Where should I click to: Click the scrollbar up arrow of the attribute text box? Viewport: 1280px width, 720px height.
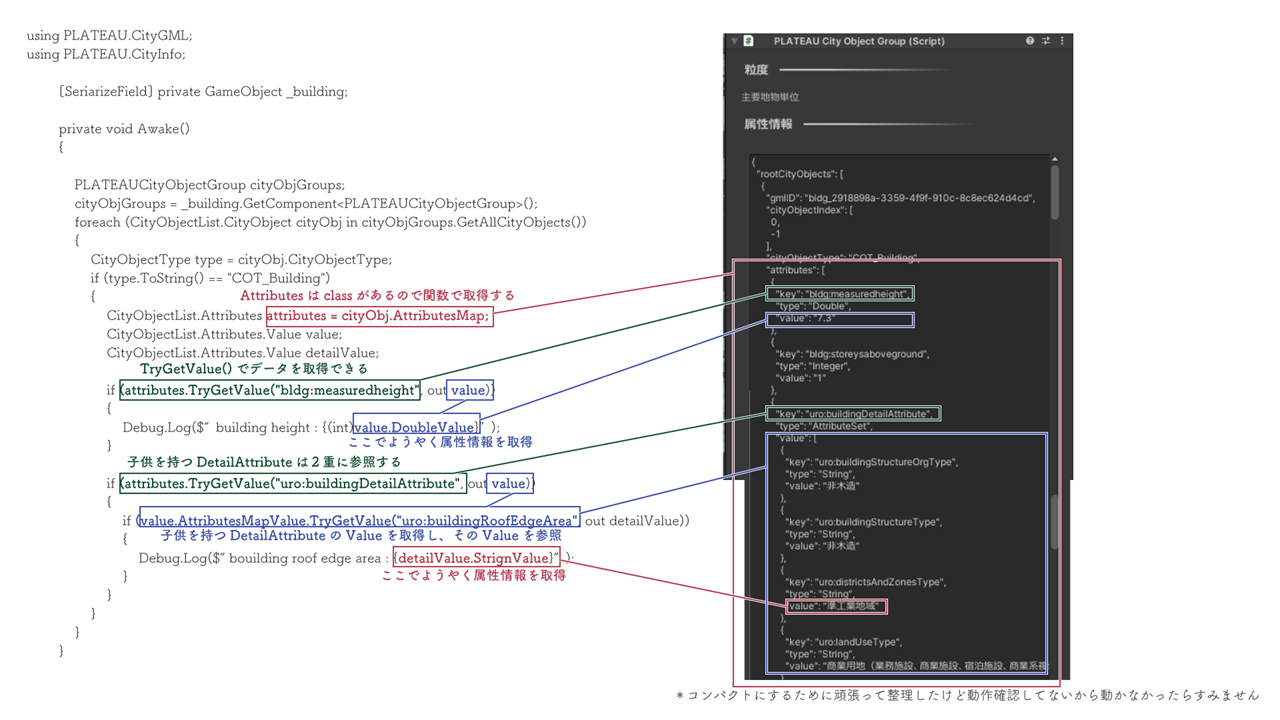click(1054, 160)
